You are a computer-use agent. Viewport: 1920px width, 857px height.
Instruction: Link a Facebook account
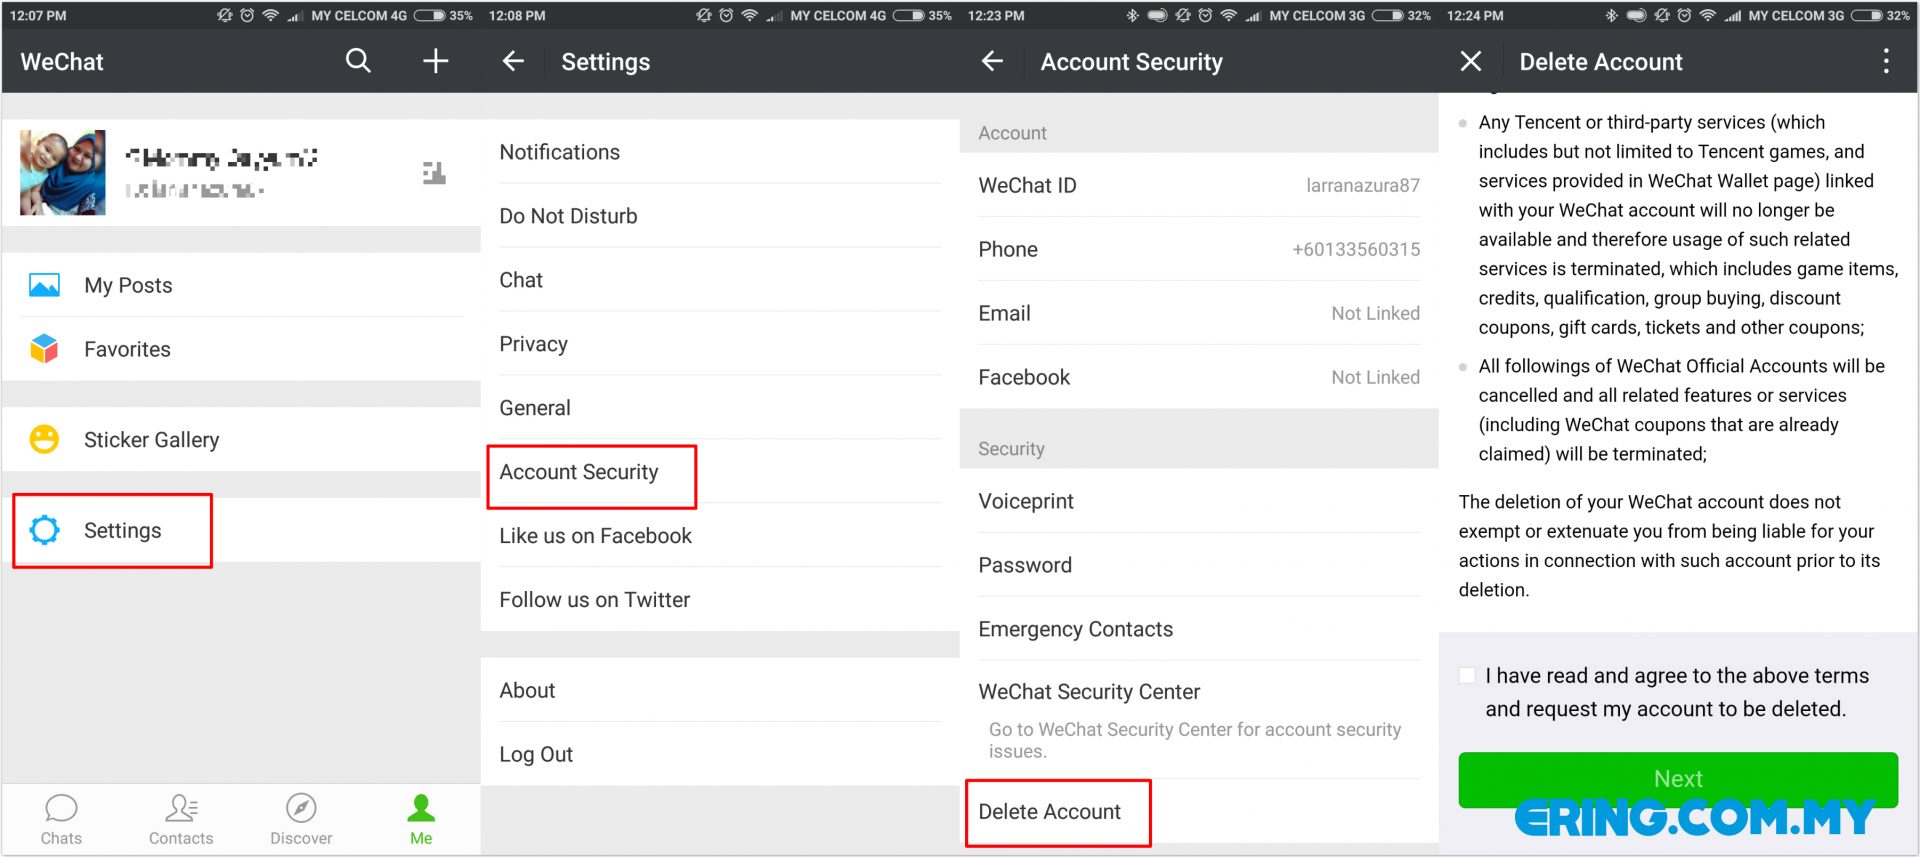pos(1199,377)
